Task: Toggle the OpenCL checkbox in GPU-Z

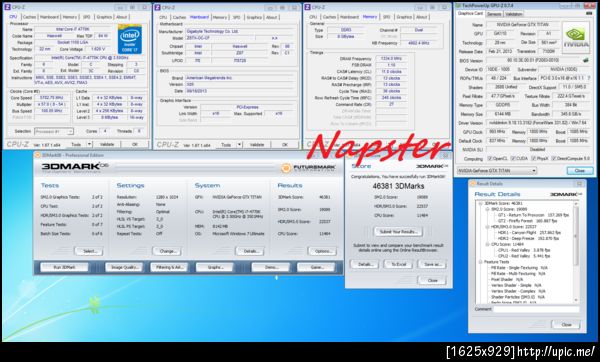Action: (x=490, y=158)
